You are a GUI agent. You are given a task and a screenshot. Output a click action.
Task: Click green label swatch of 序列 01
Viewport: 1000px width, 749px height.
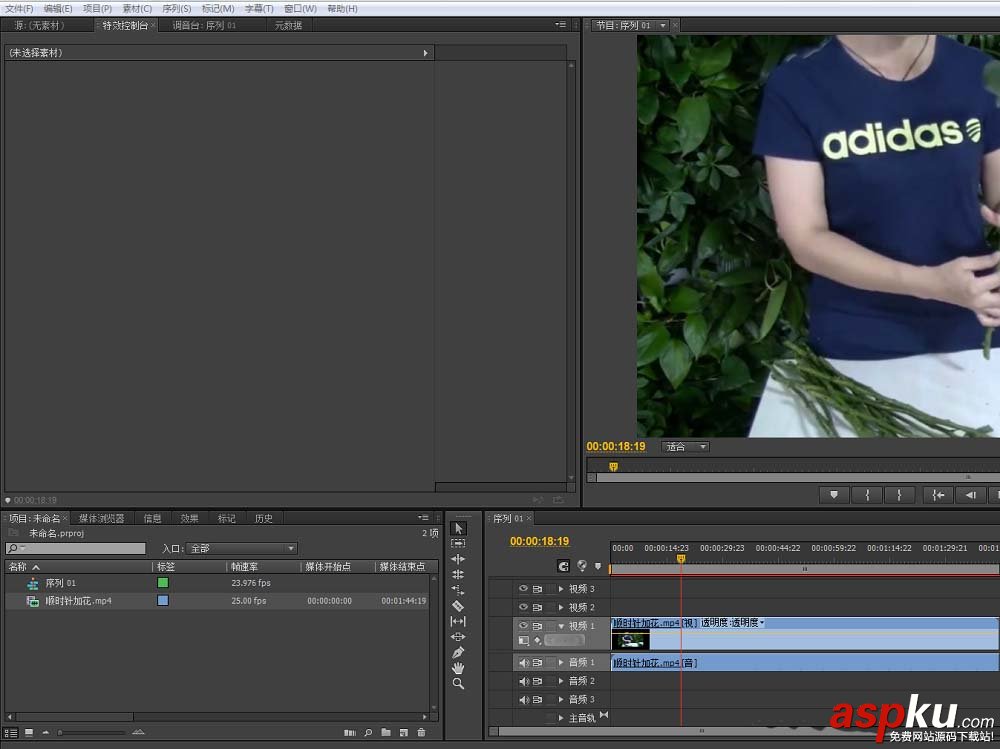point(163,582)
